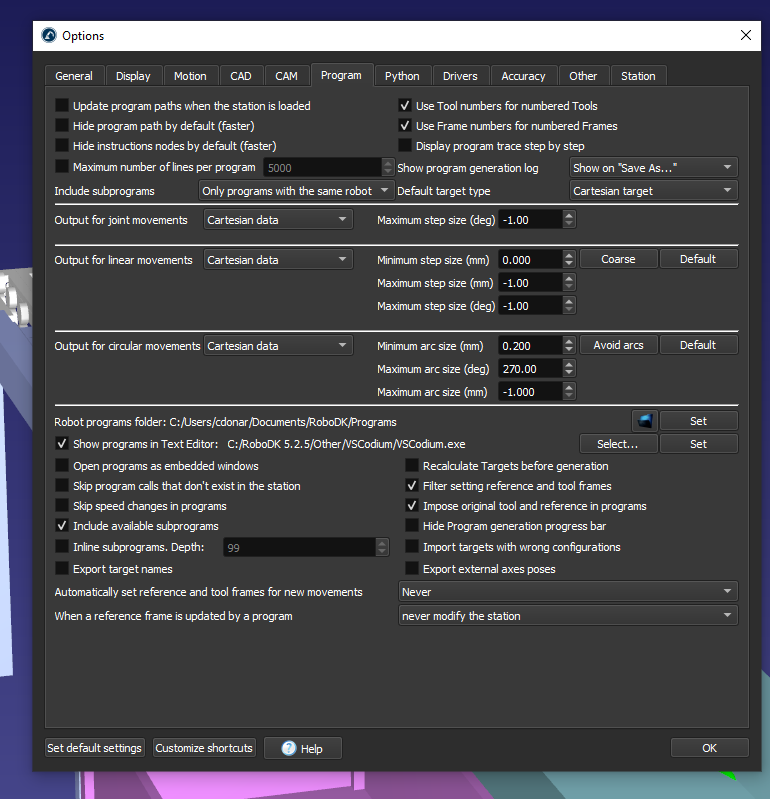Toggle Include available subprograms checkbox
The image size is (770, 799).
point(62,526)
